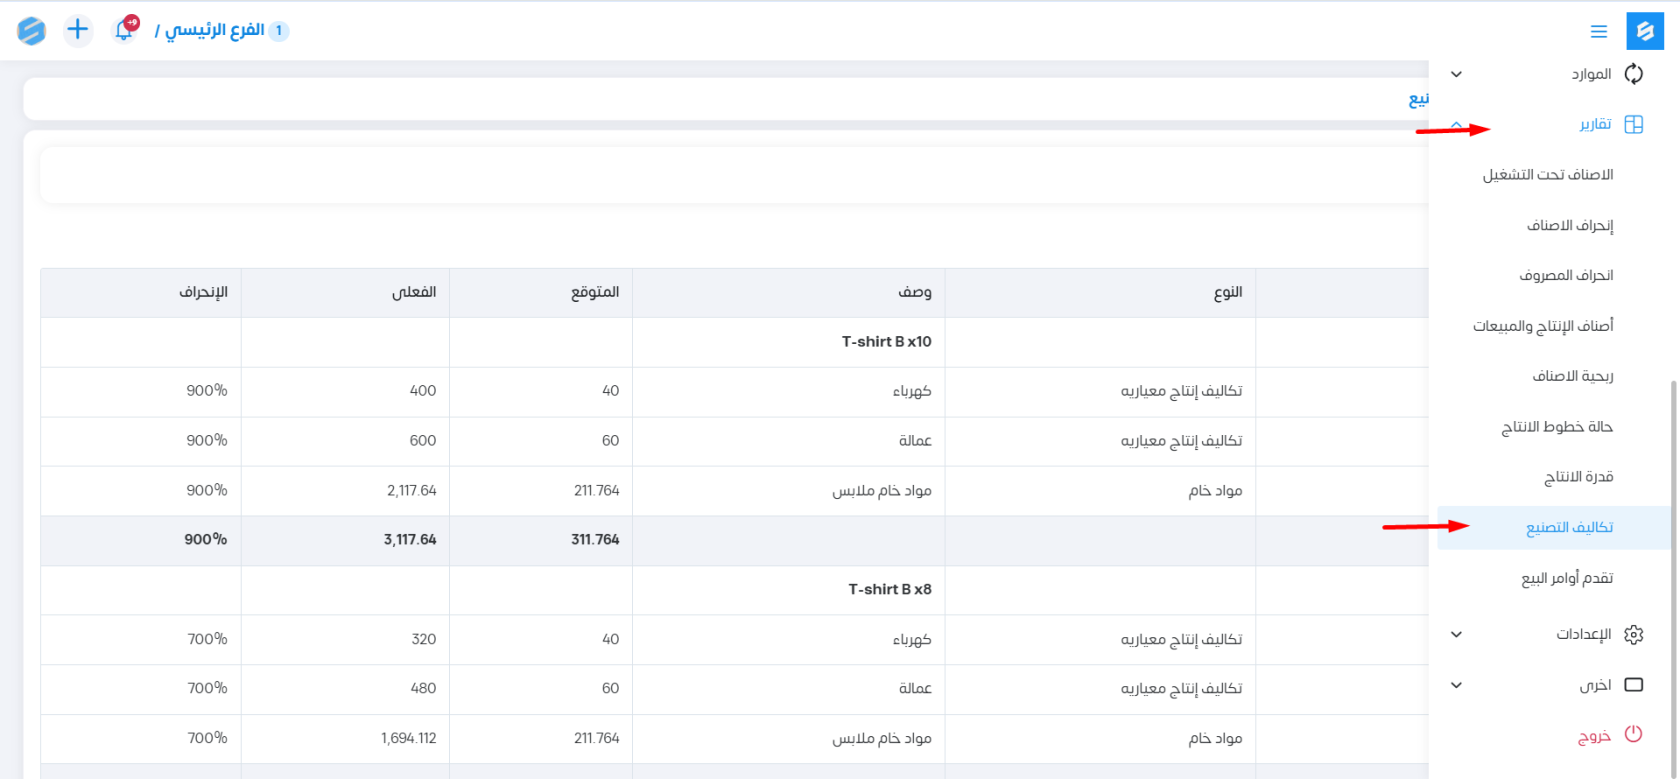Screen dimensions: 1680x779
Task: Open الاصناف تحت التشغيل report
Action: (1548, 175)
